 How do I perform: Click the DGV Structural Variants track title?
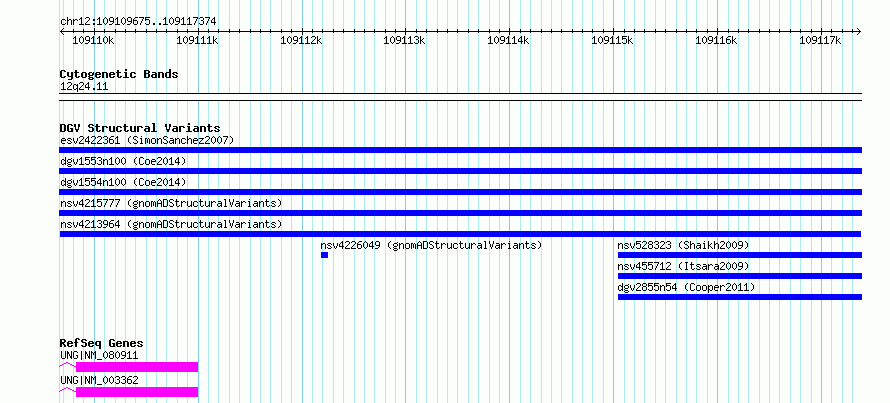point(140,128)
